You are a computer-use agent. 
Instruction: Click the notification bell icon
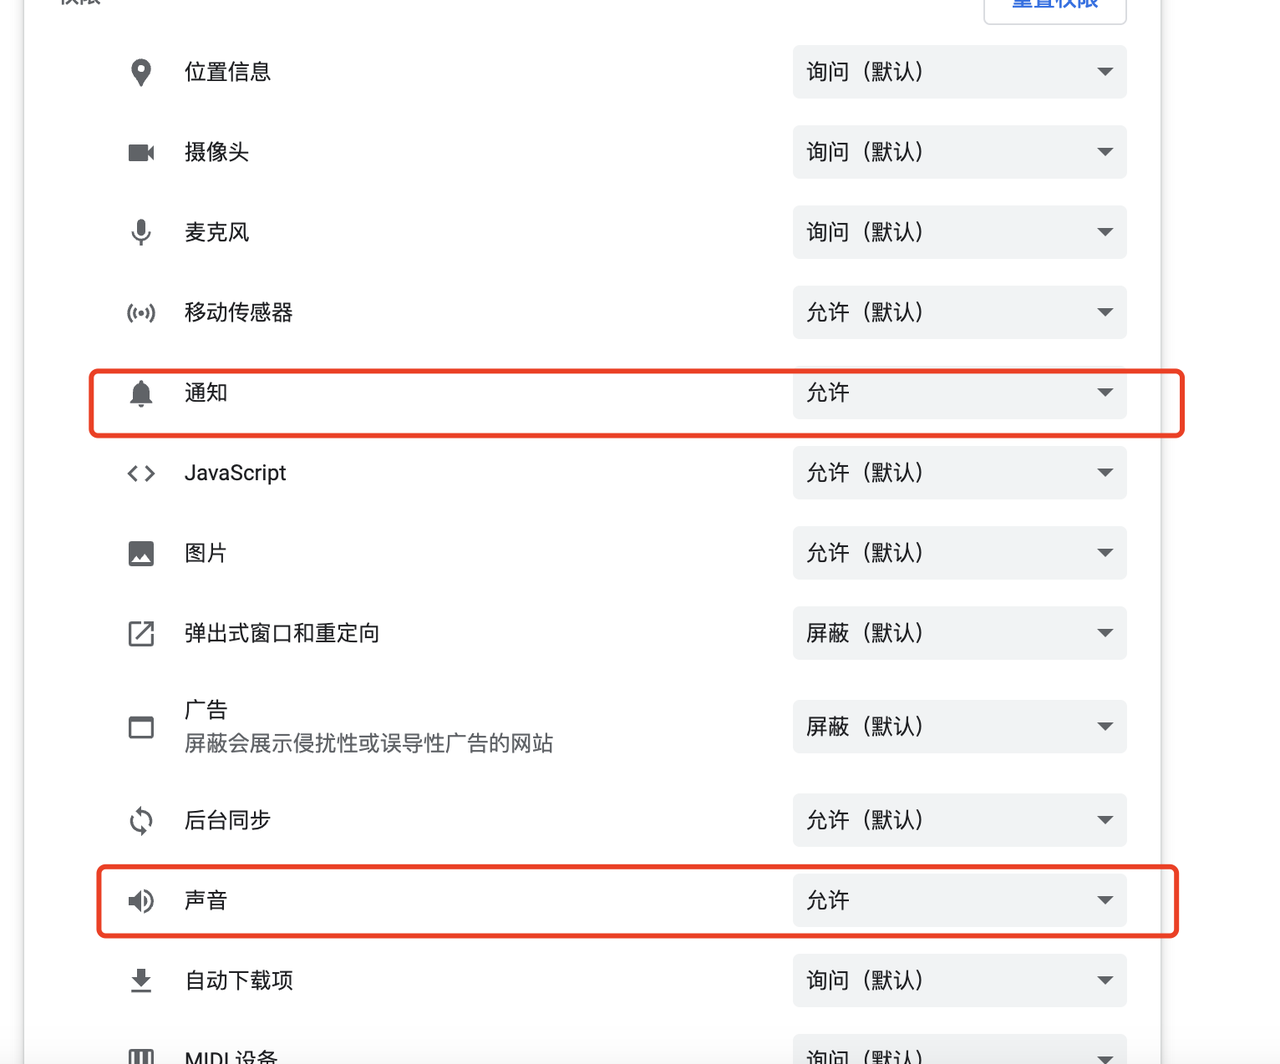(x=141, y=393)
